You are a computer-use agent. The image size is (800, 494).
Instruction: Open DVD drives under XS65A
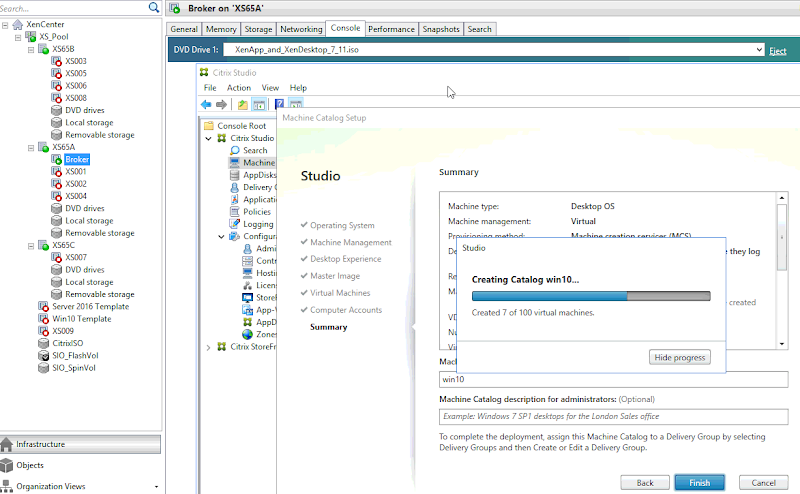(x=85, y=208)
